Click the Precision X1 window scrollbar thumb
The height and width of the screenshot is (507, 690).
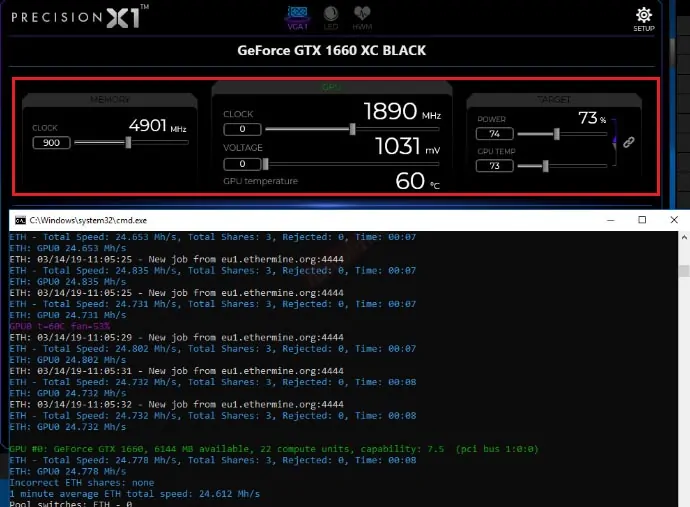point(672,53)
